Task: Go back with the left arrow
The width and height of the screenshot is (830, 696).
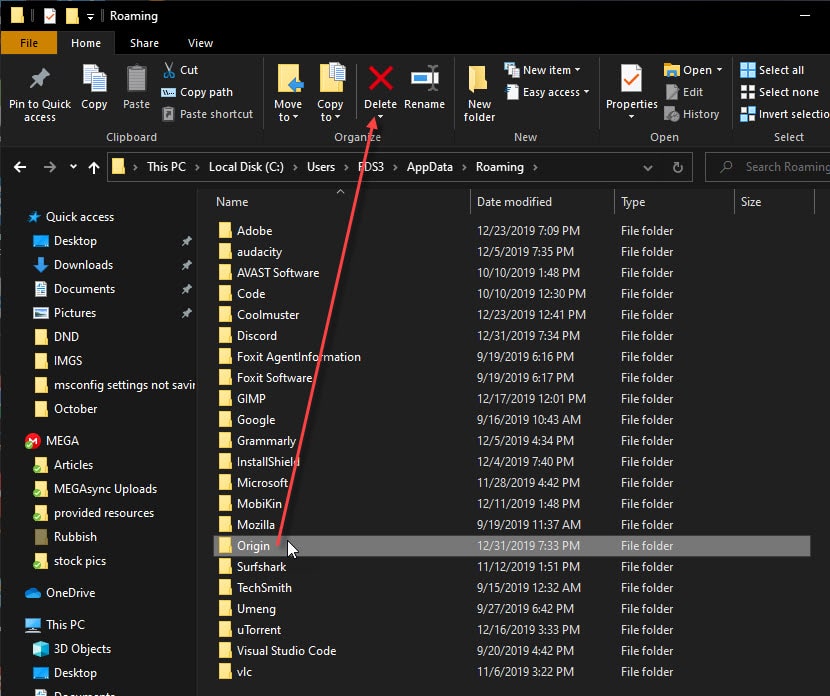Action: [20, 167]
